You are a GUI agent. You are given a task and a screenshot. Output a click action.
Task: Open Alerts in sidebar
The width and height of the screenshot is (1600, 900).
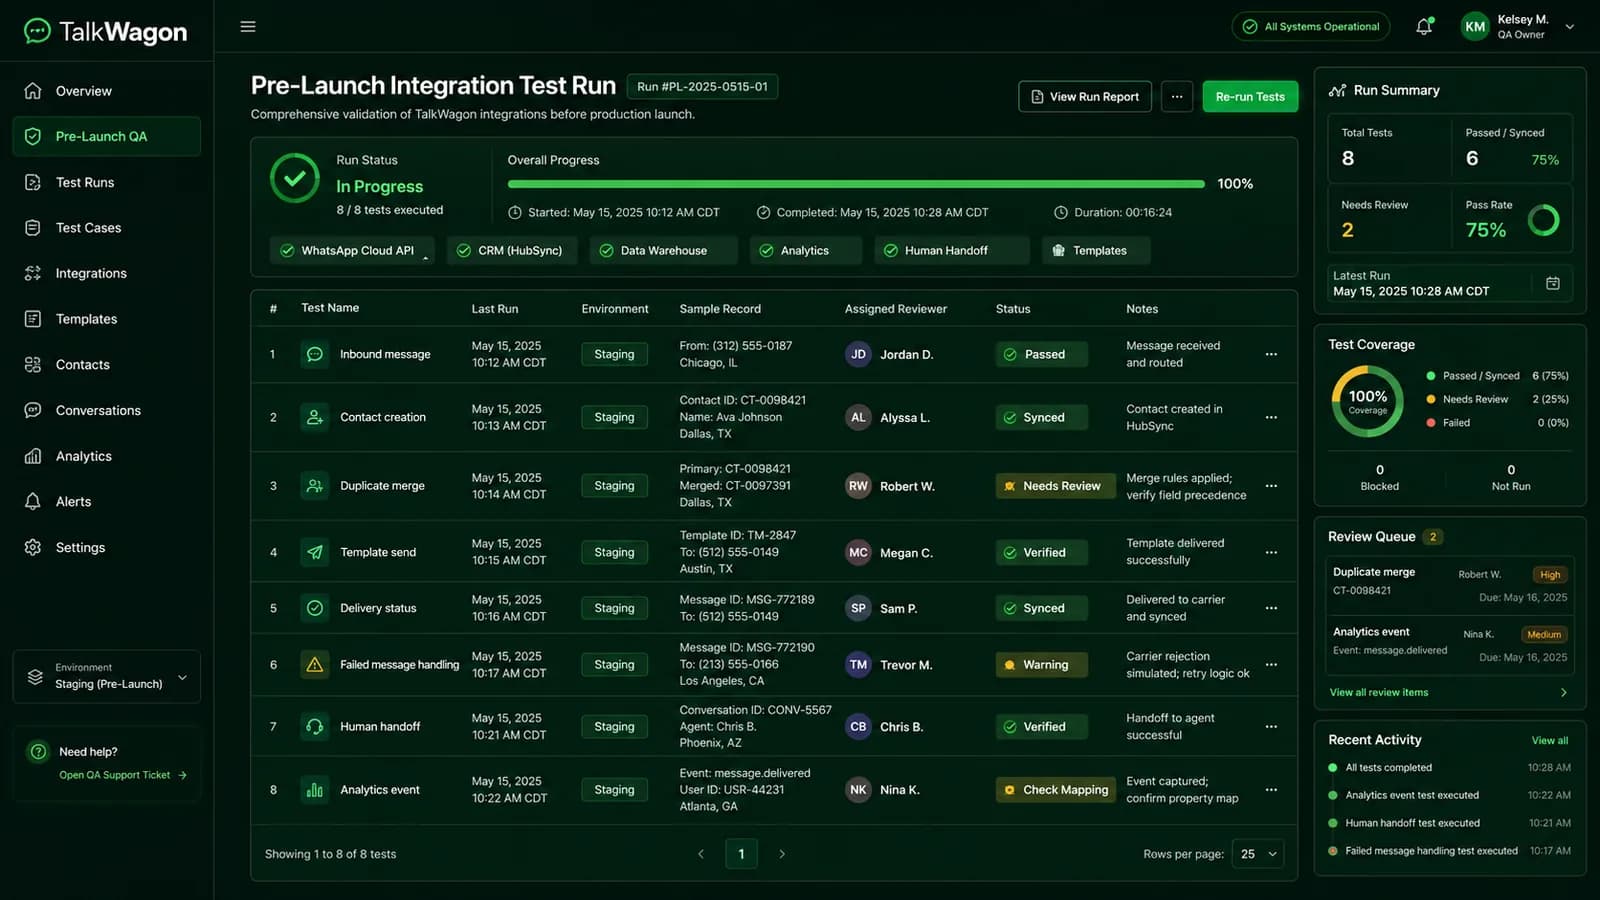107,502
